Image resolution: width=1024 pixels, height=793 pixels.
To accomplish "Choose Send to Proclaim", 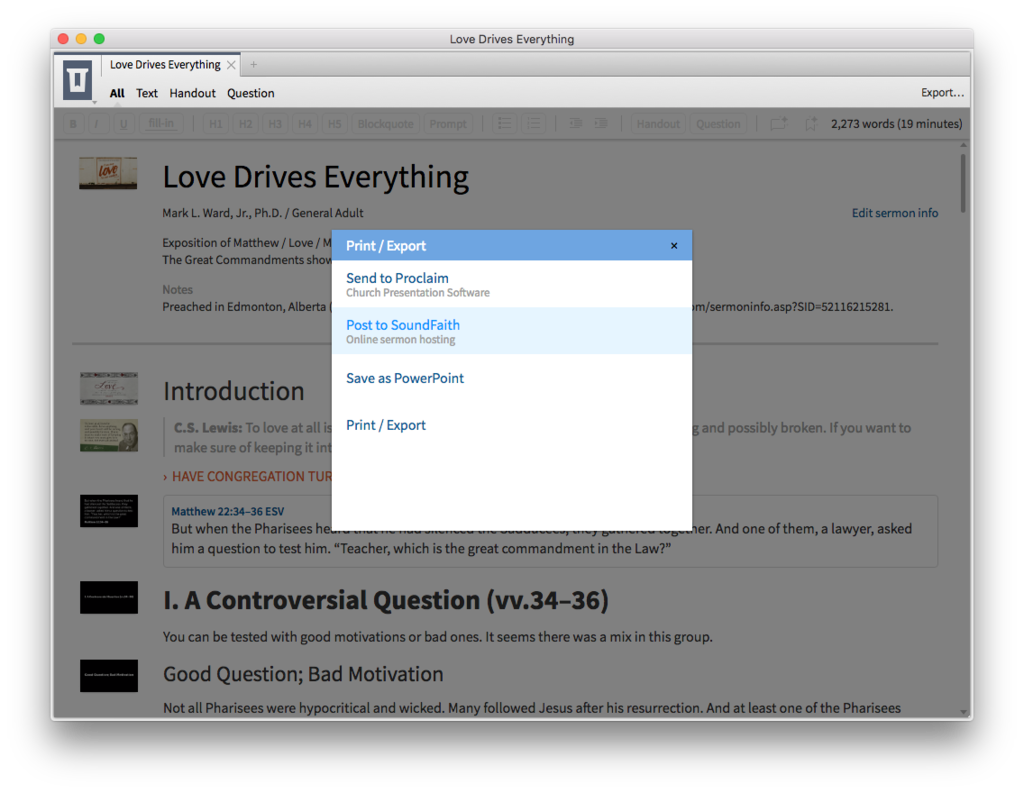I will (x=512, y=284).
